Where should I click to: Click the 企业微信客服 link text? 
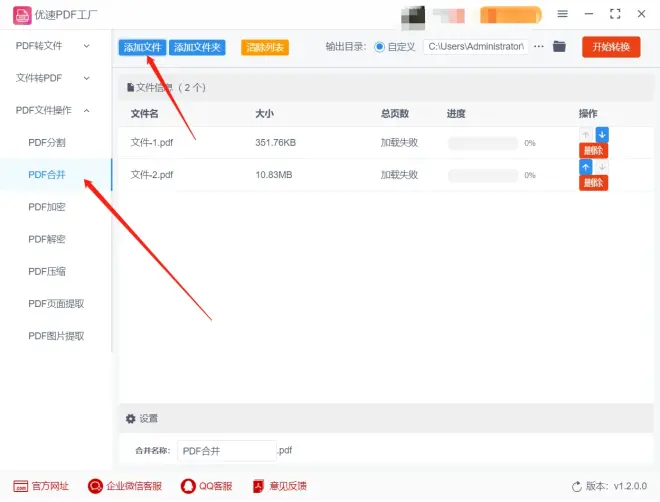134,486
